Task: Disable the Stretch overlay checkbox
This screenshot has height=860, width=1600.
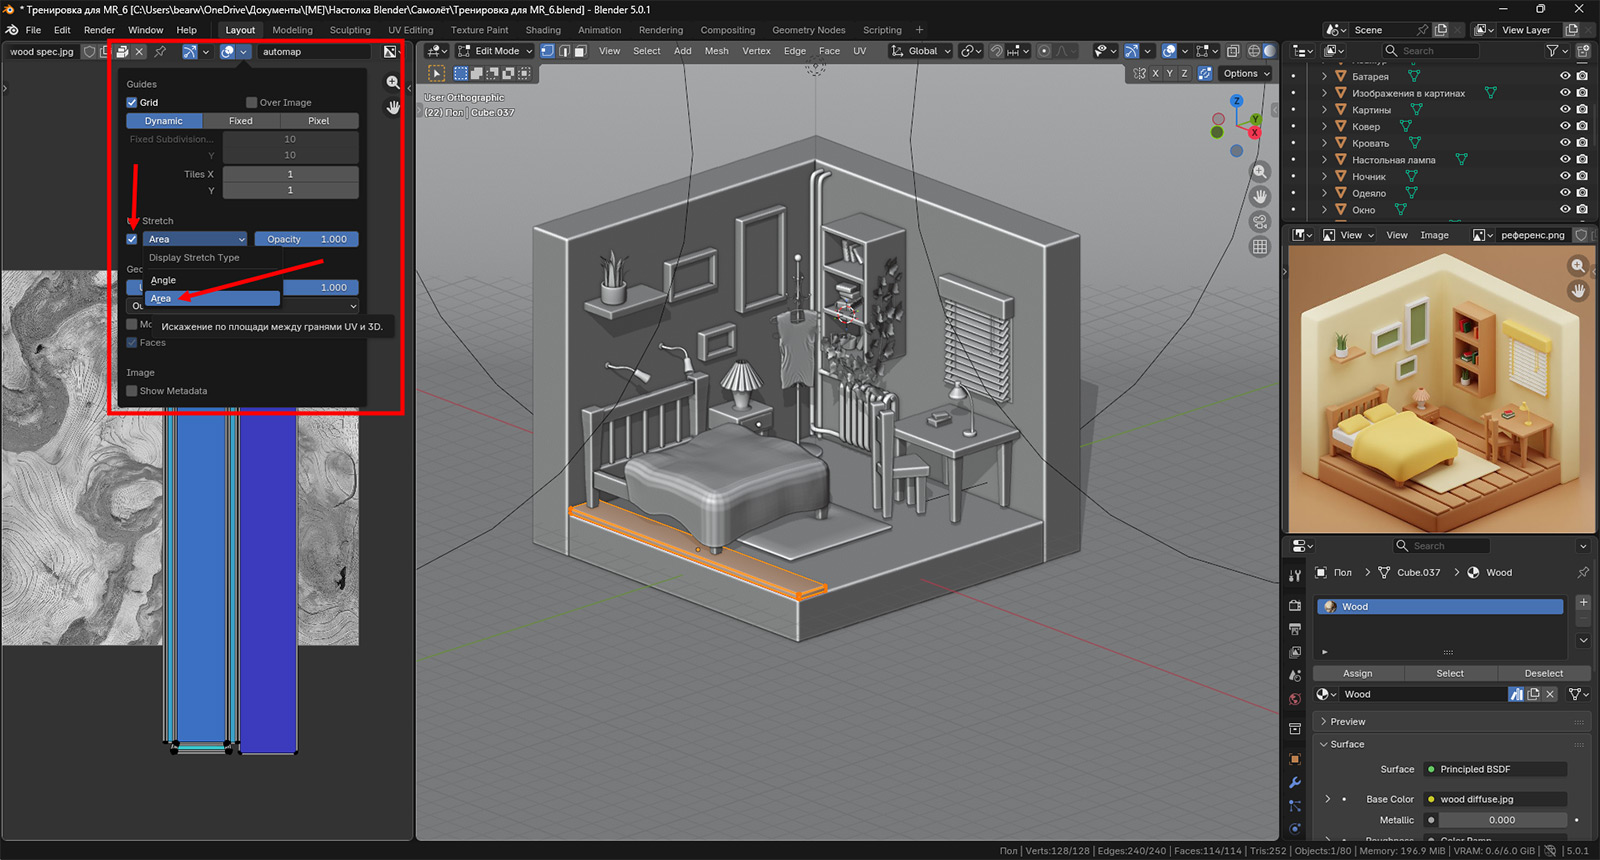Action: click(132, 239)
